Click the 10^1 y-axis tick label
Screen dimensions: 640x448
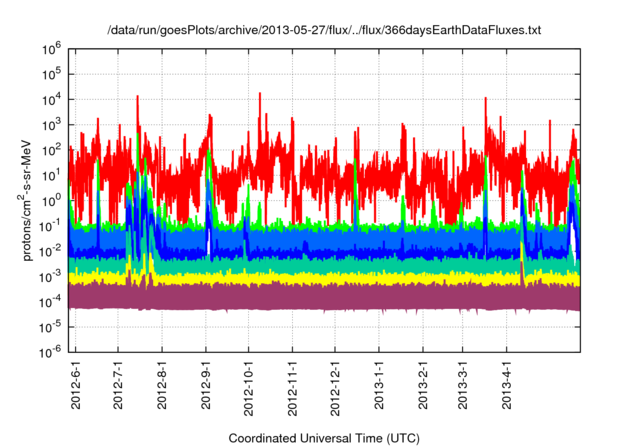coord(51,176)
